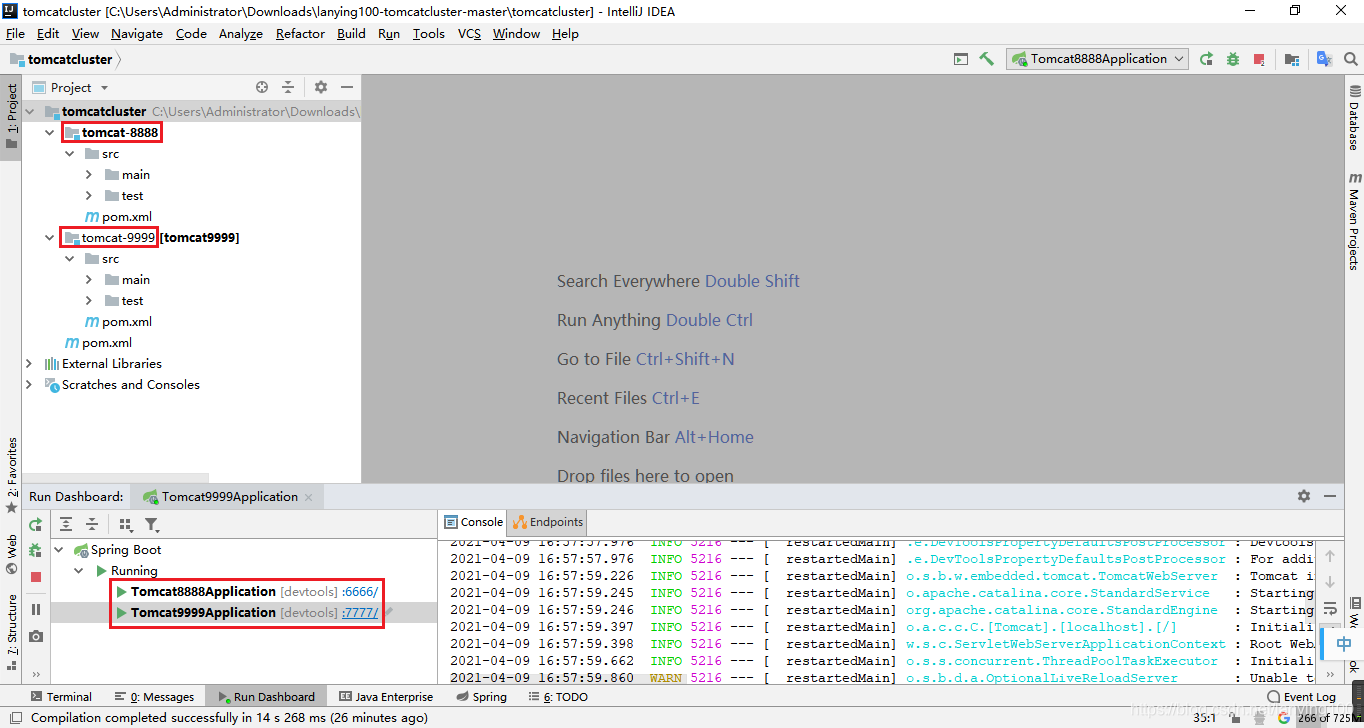The image size is (1364, 728).
Task: Rerun application in Run Dashboard sidebar
Action: click(36, 524)
